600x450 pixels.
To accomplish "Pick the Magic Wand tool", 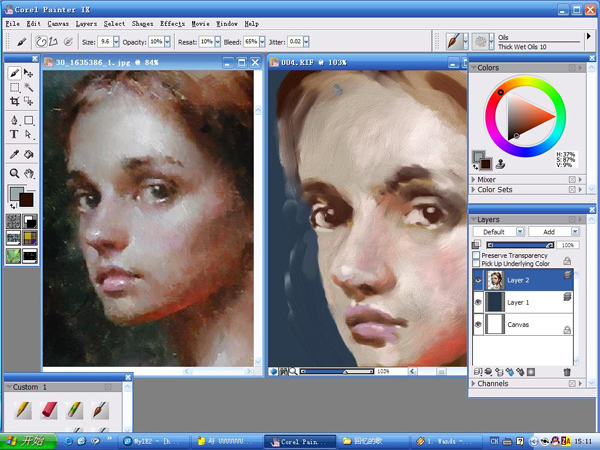I will 28,87.
